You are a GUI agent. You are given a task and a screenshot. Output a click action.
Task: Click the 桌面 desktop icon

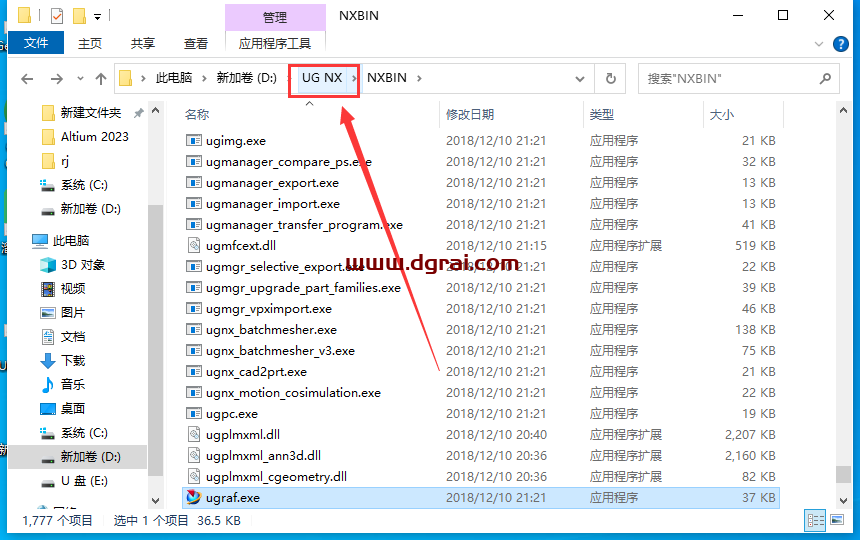tap(48, 408)
